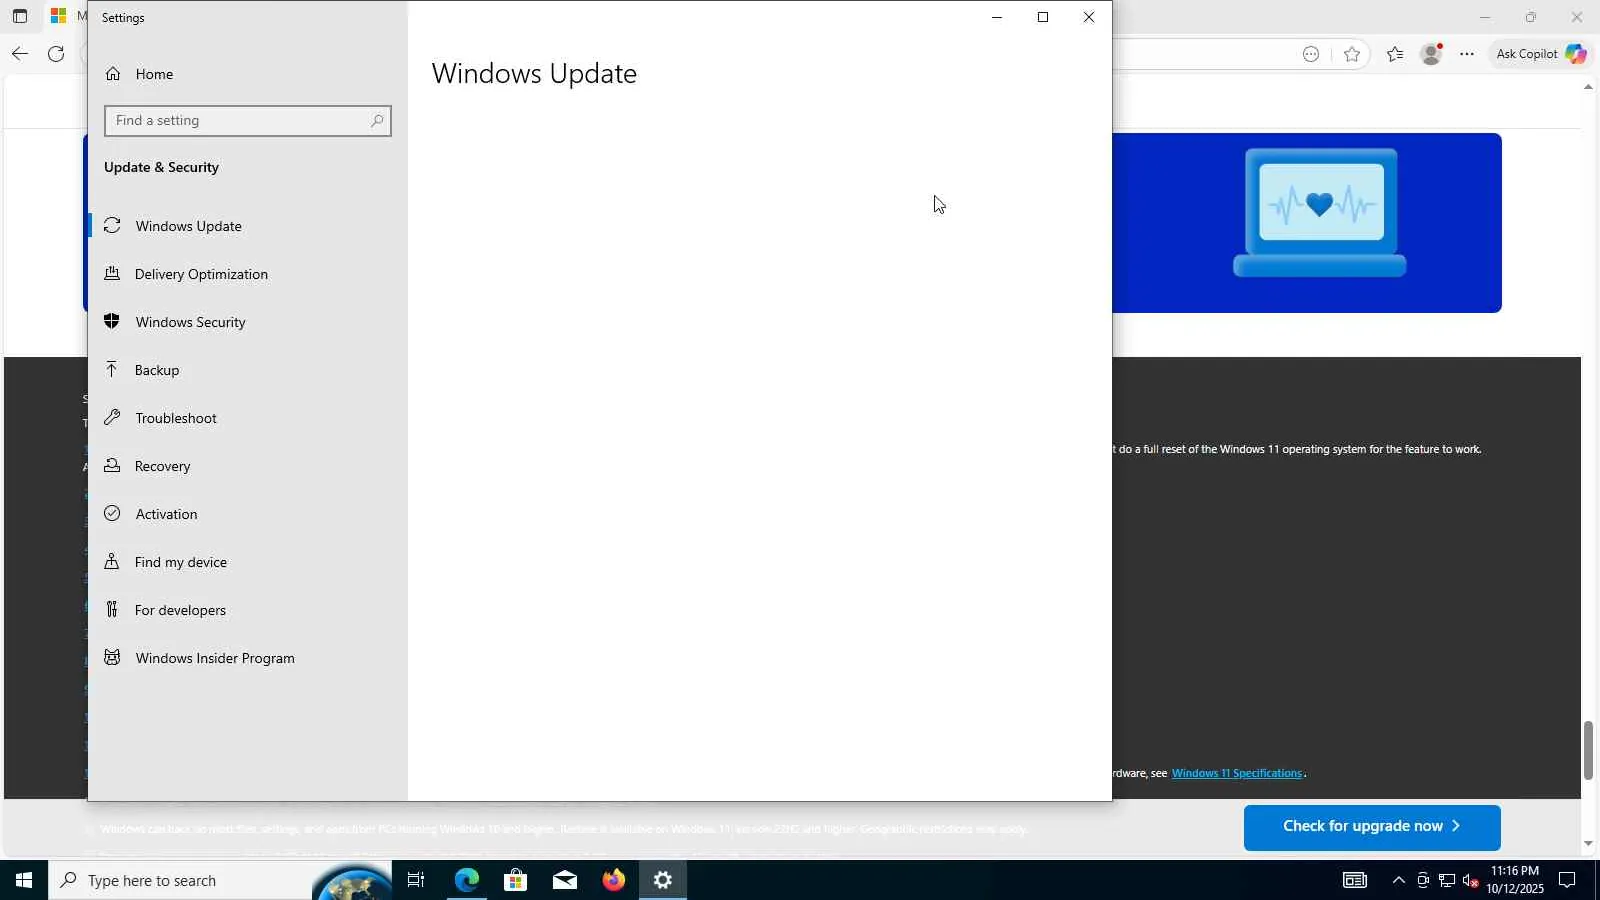Show hidden system tray icons

[1399, 880]
